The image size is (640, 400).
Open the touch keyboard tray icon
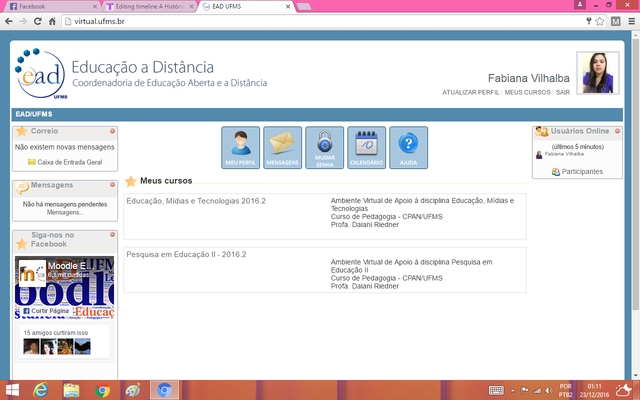pos(496,391)
